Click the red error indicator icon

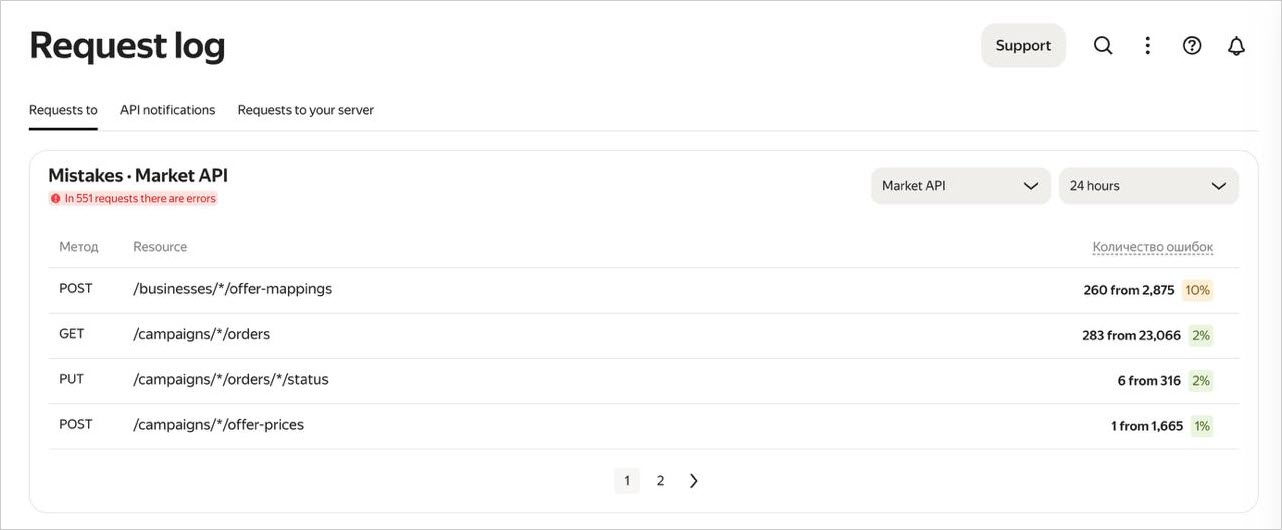[x=55, y=198]
